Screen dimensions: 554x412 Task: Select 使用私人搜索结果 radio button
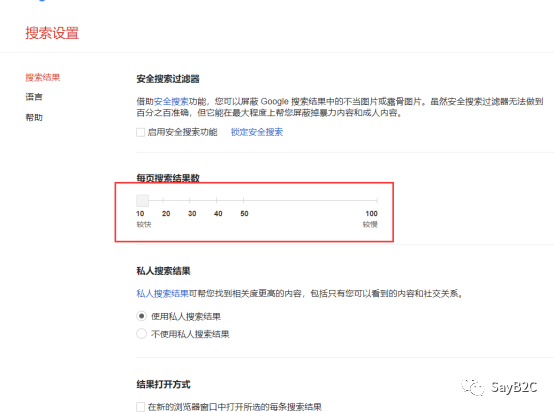click(141, 316)
